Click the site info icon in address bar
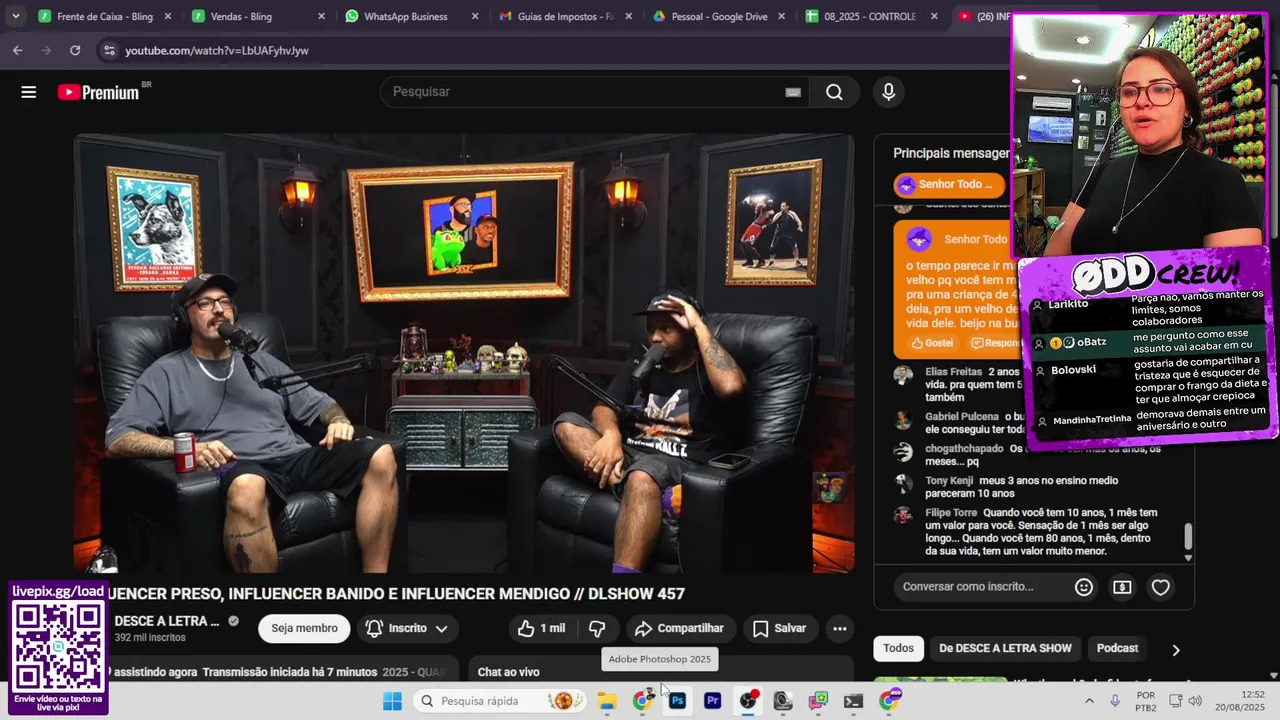 108,50
